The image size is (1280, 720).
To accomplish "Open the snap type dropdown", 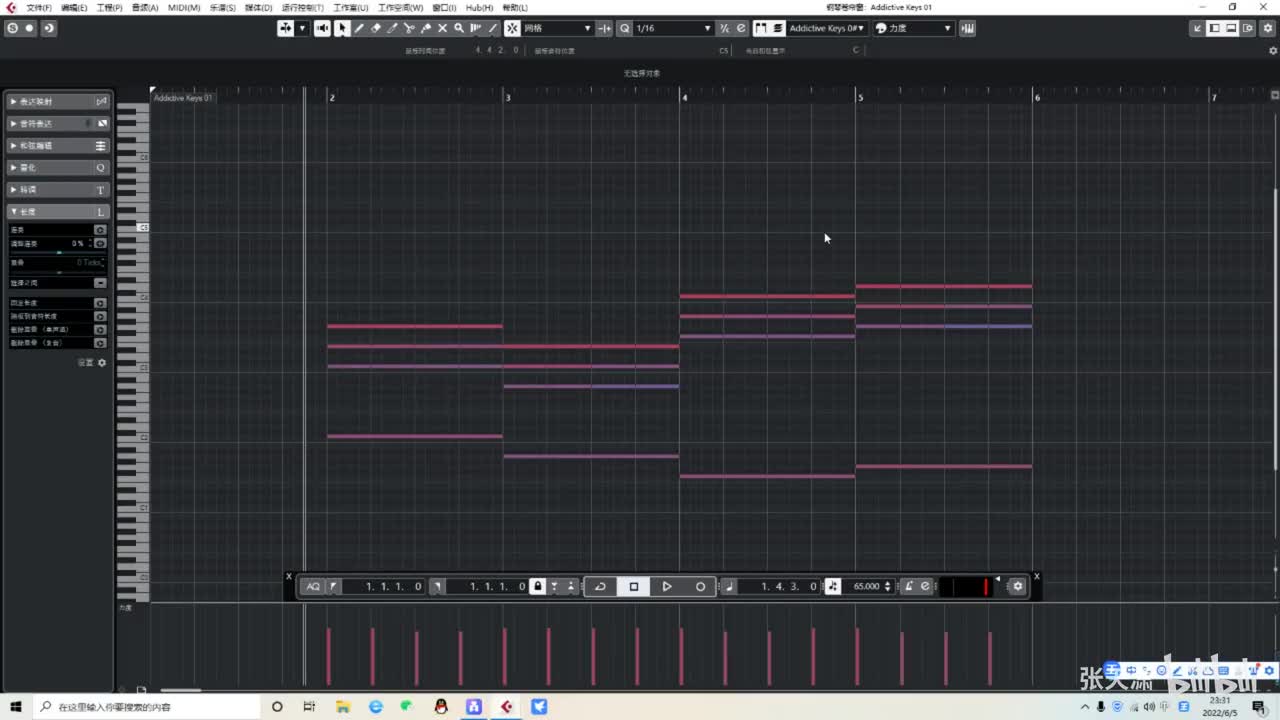I will pos(558,28).
